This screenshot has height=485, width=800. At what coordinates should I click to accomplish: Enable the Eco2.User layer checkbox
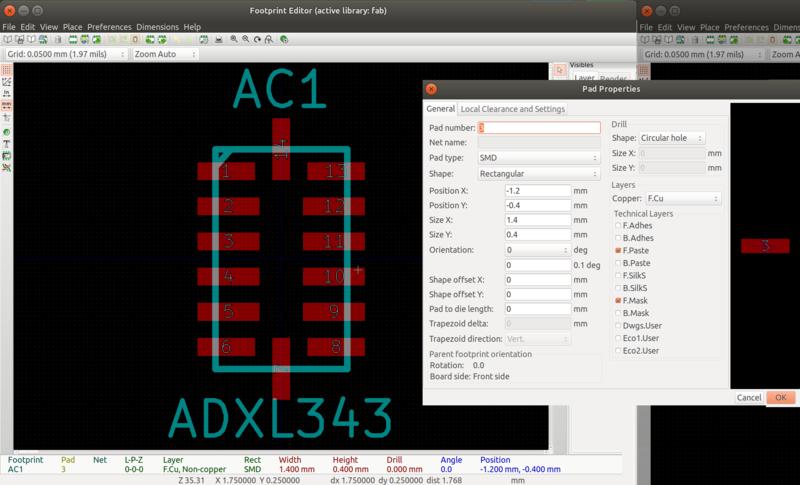(x=618, y=350)
